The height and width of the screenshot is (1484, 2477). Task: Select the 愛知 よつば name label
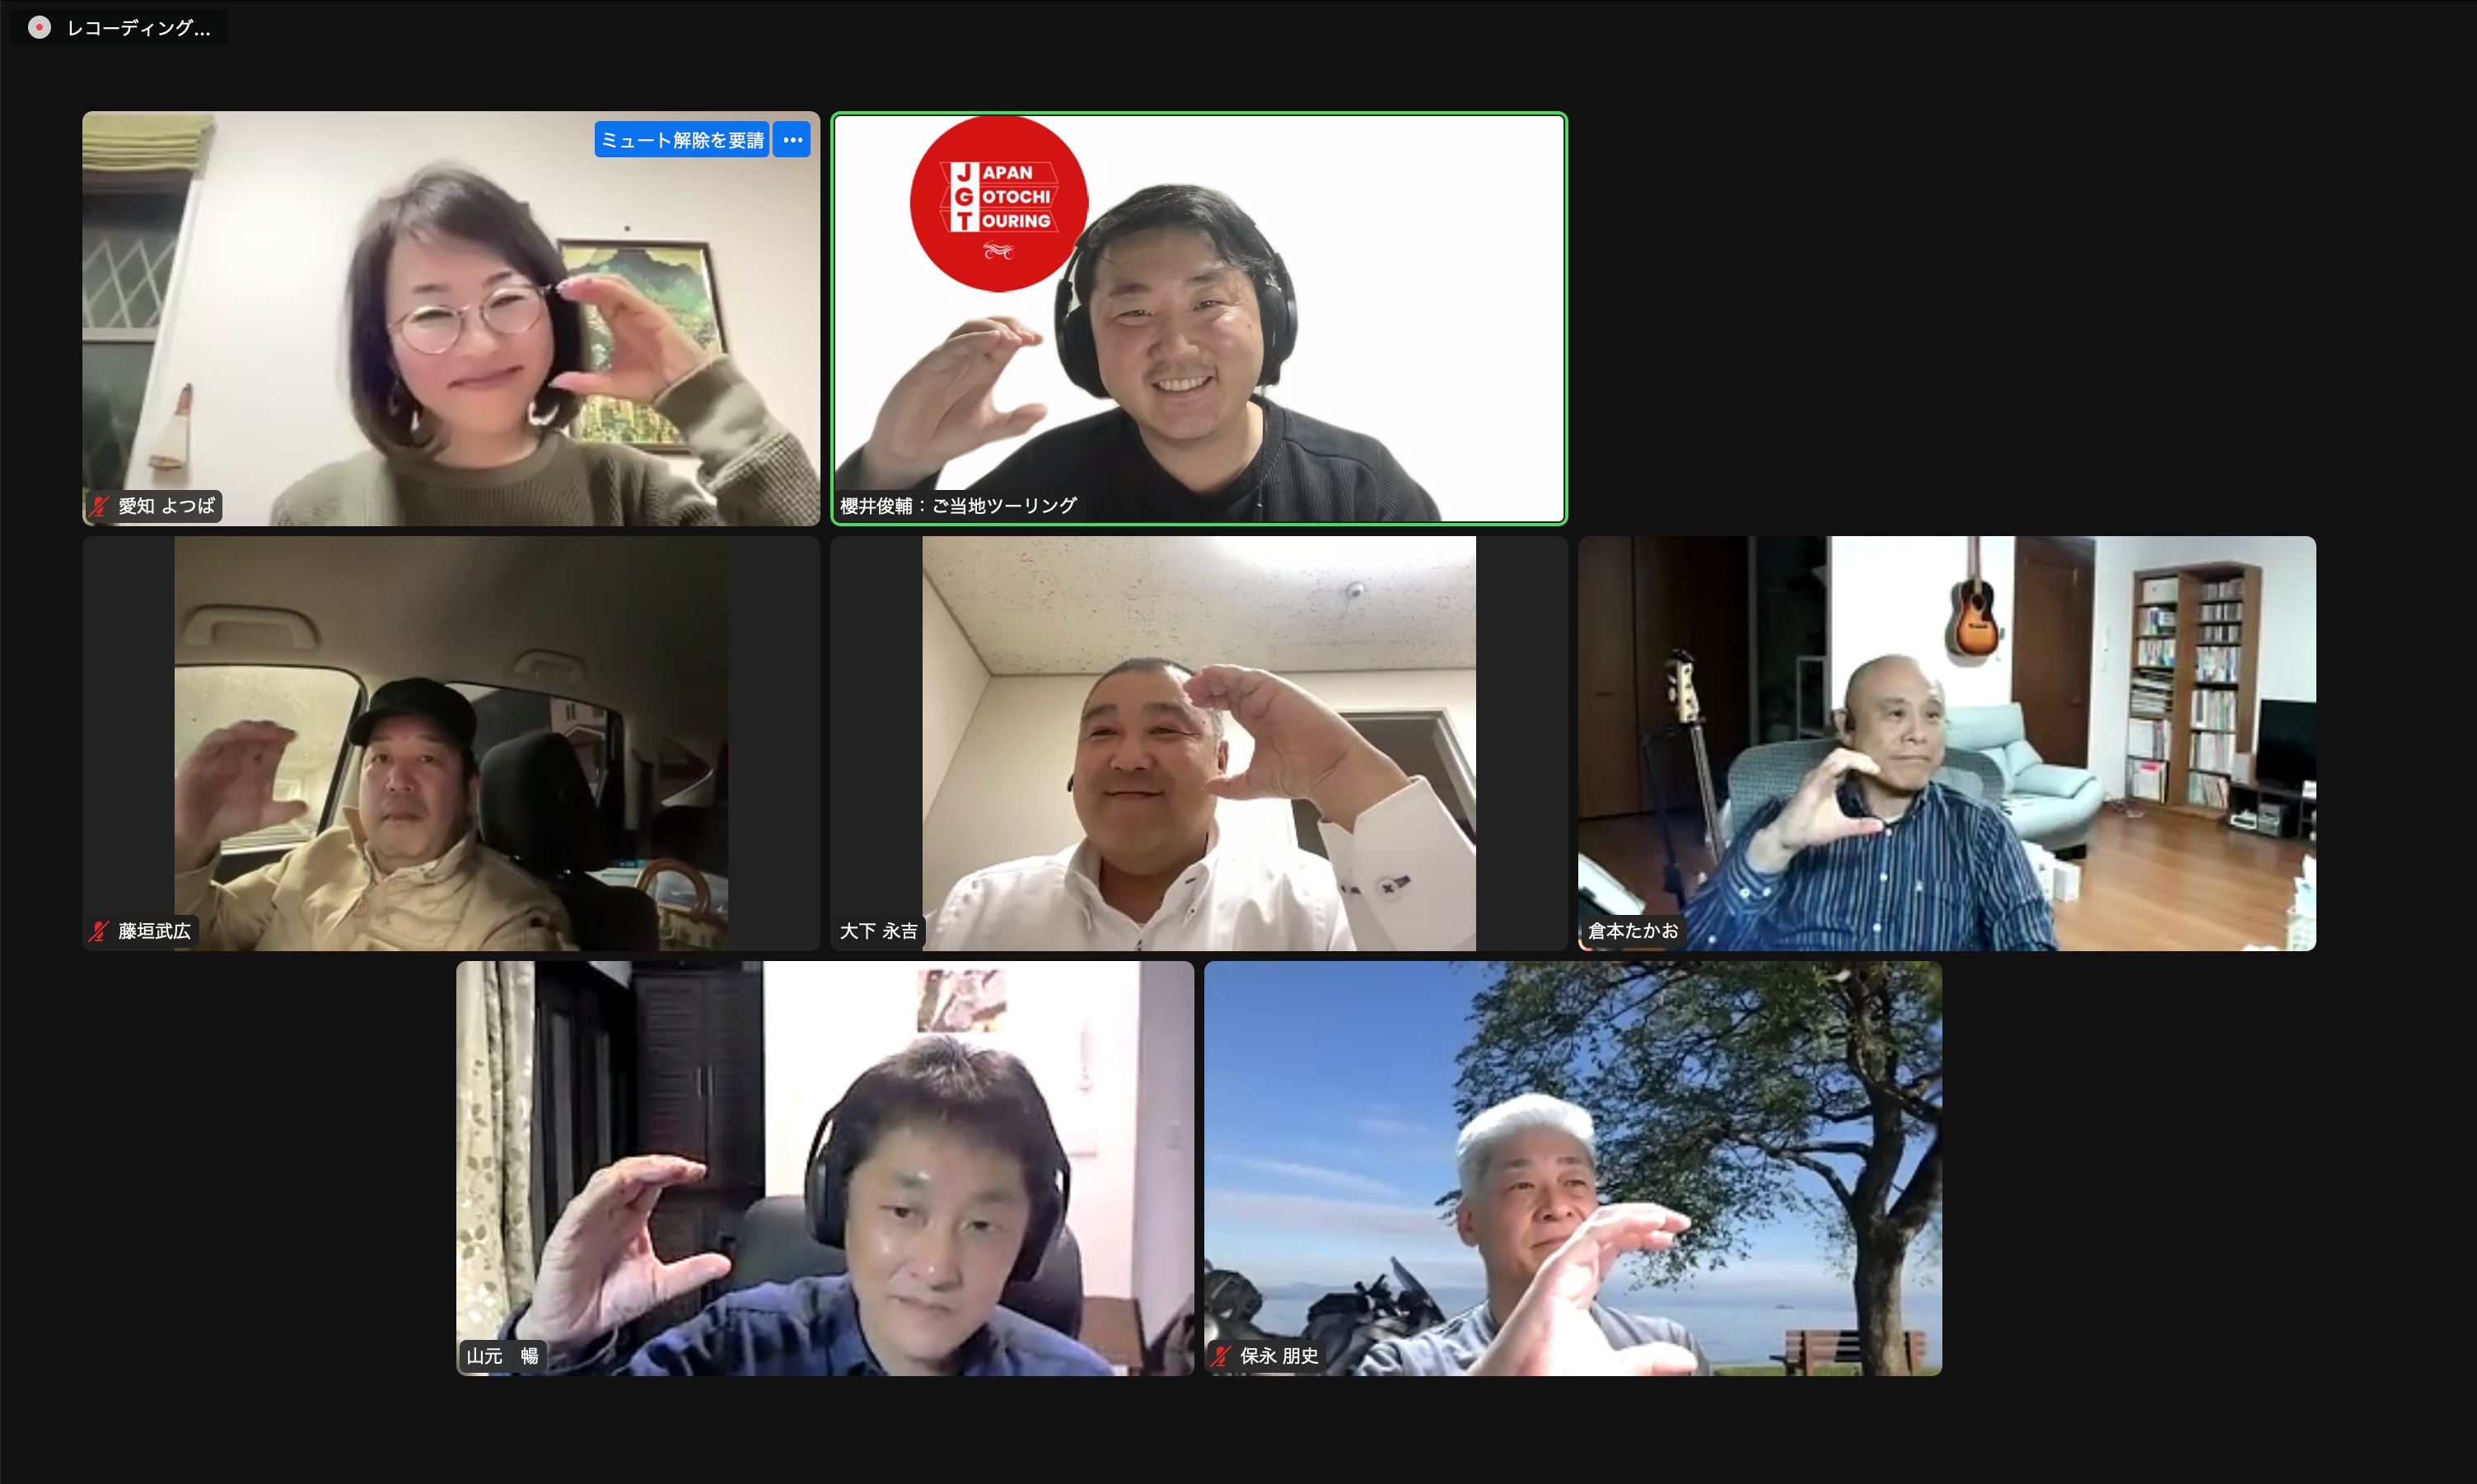tap(166, 506)
